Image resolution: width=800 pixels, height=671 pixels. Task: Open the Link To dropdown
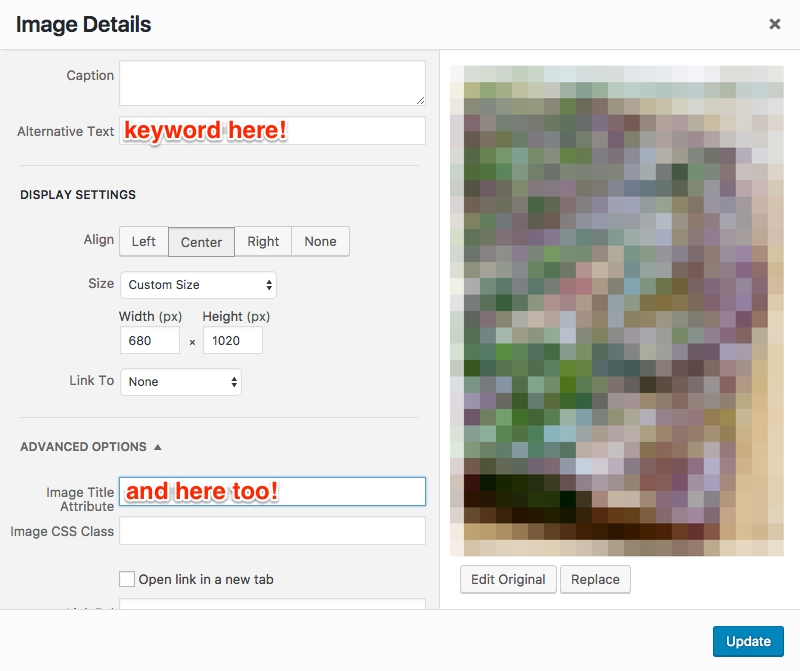[180, 381]
